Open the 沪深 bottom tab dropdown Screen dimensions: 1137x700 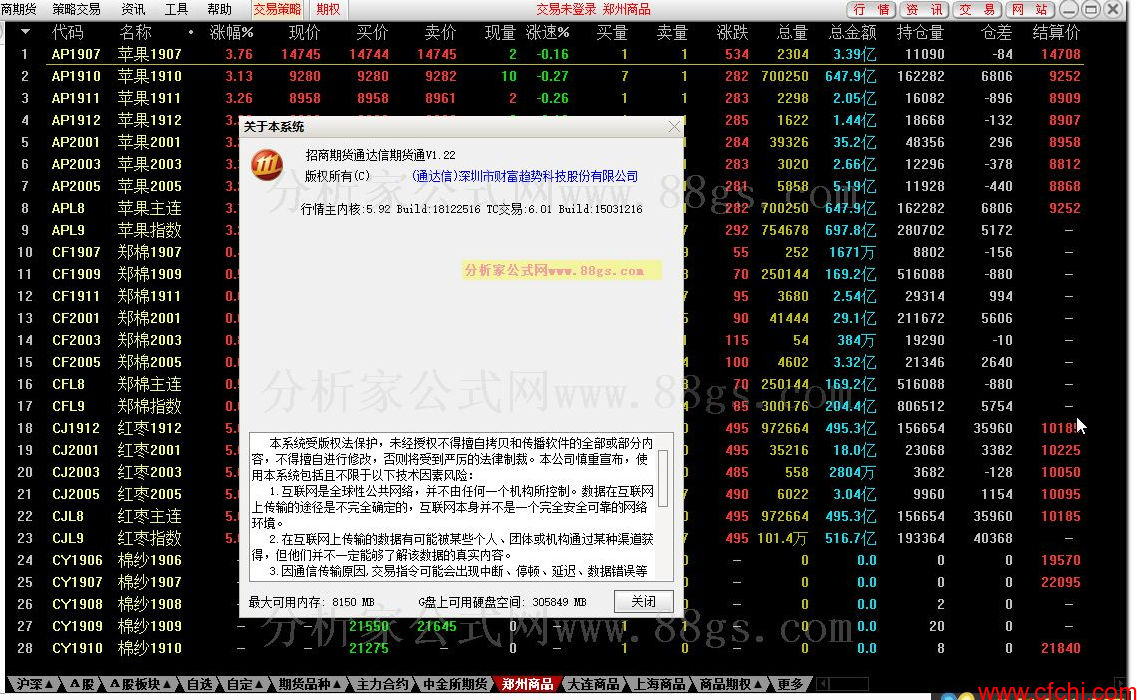[33, 684]
